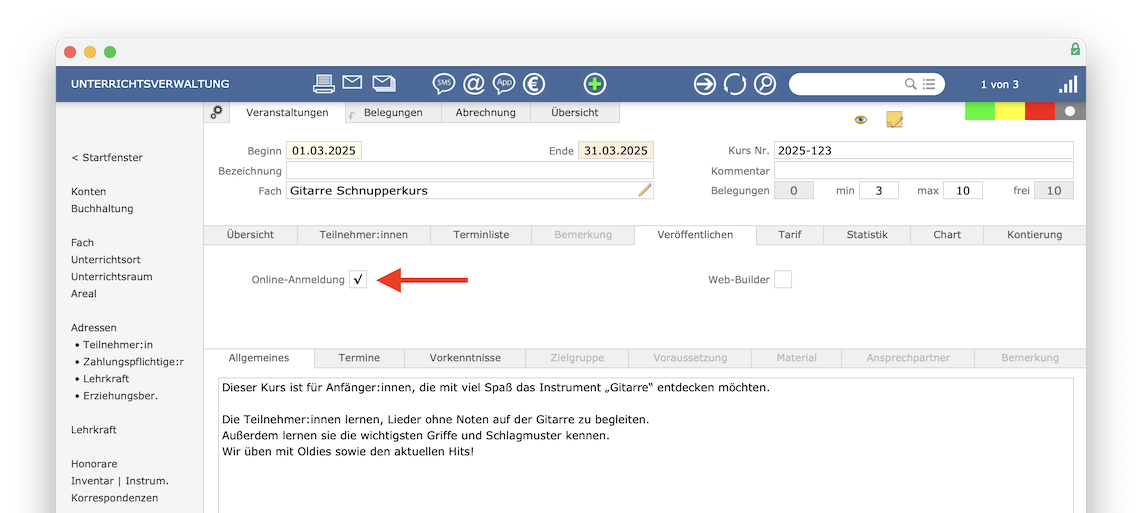Select the yellow status color

tap(1009, 111)
